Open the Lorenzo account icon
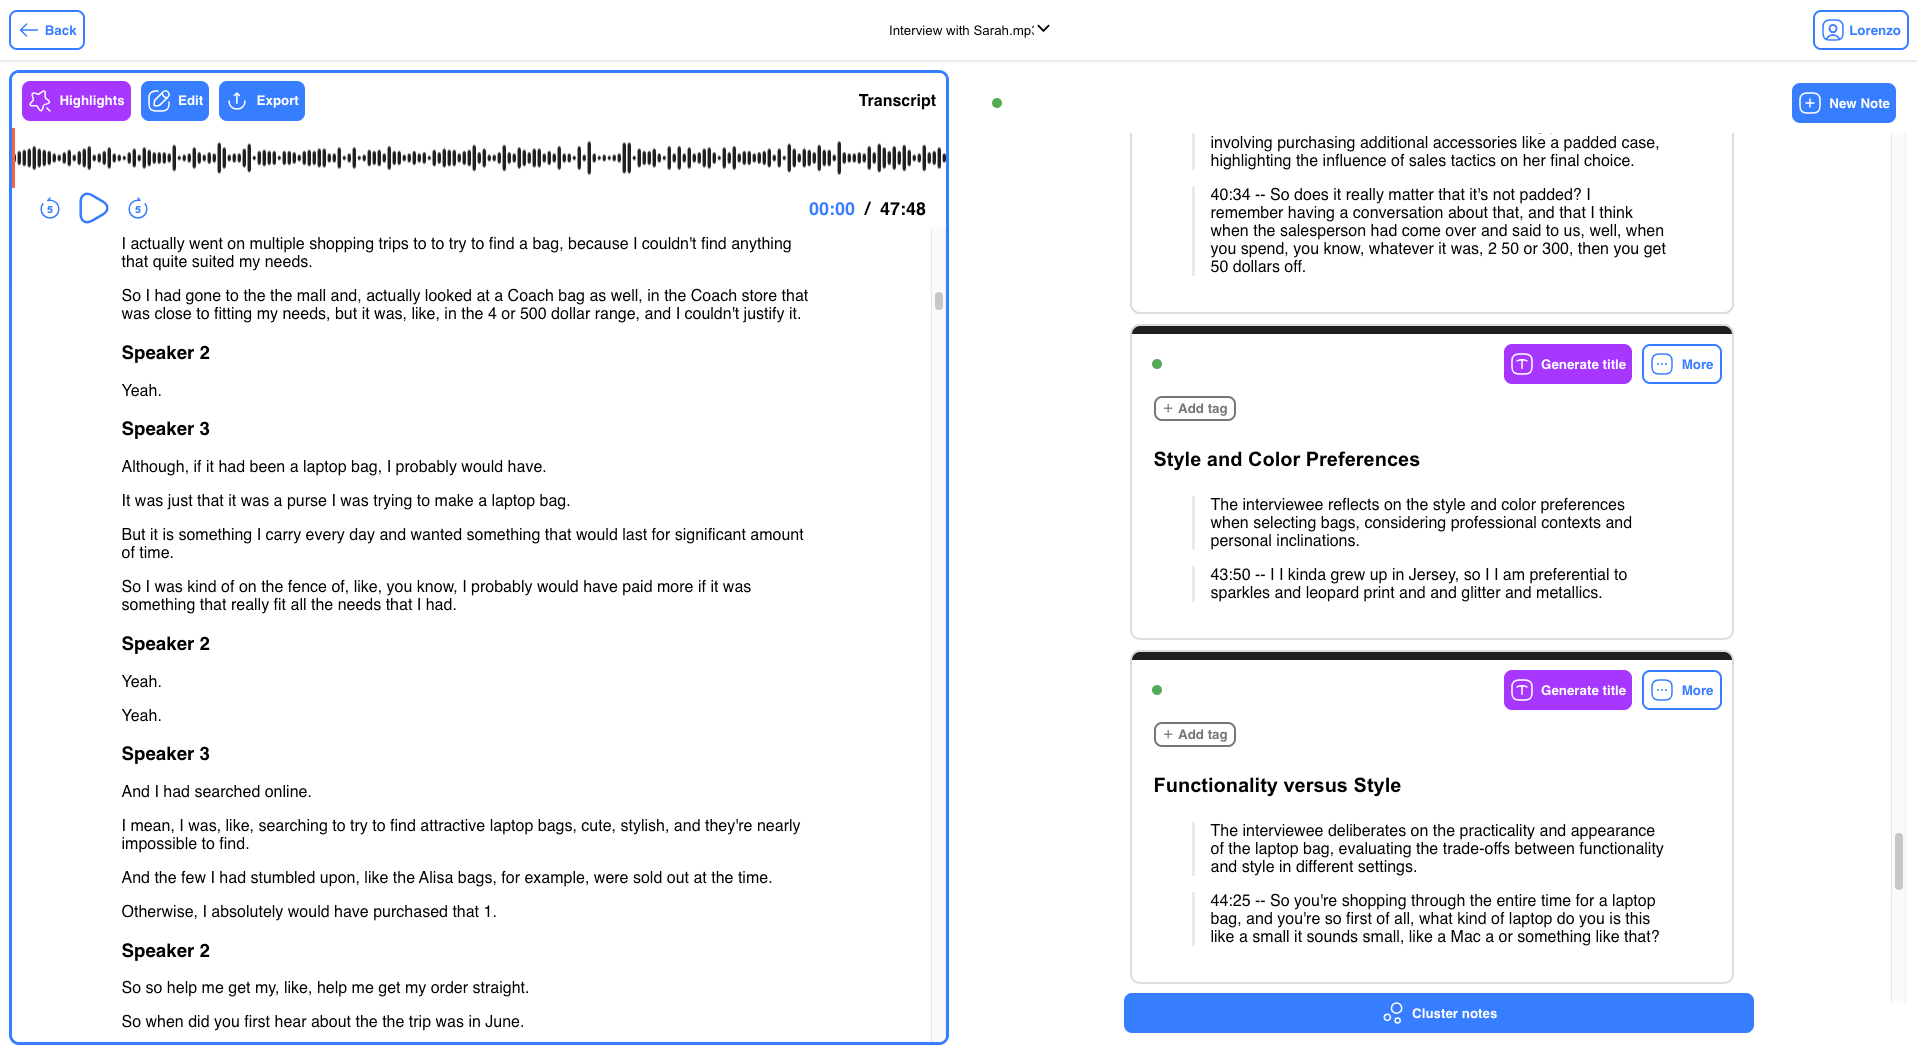The height and width of the screenshot is (1054, 1917). pos(1832,30)
